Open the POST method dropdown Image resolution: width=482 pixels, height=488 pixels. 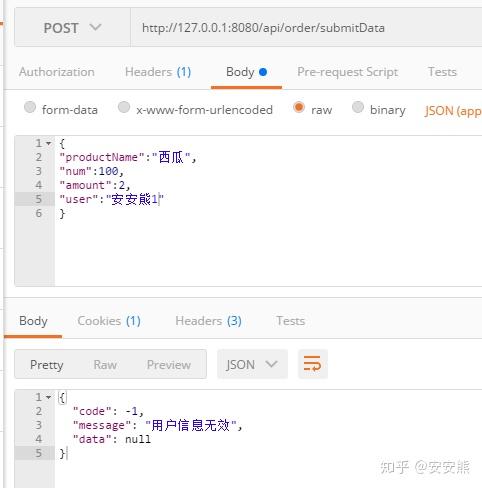coord(72,28)
